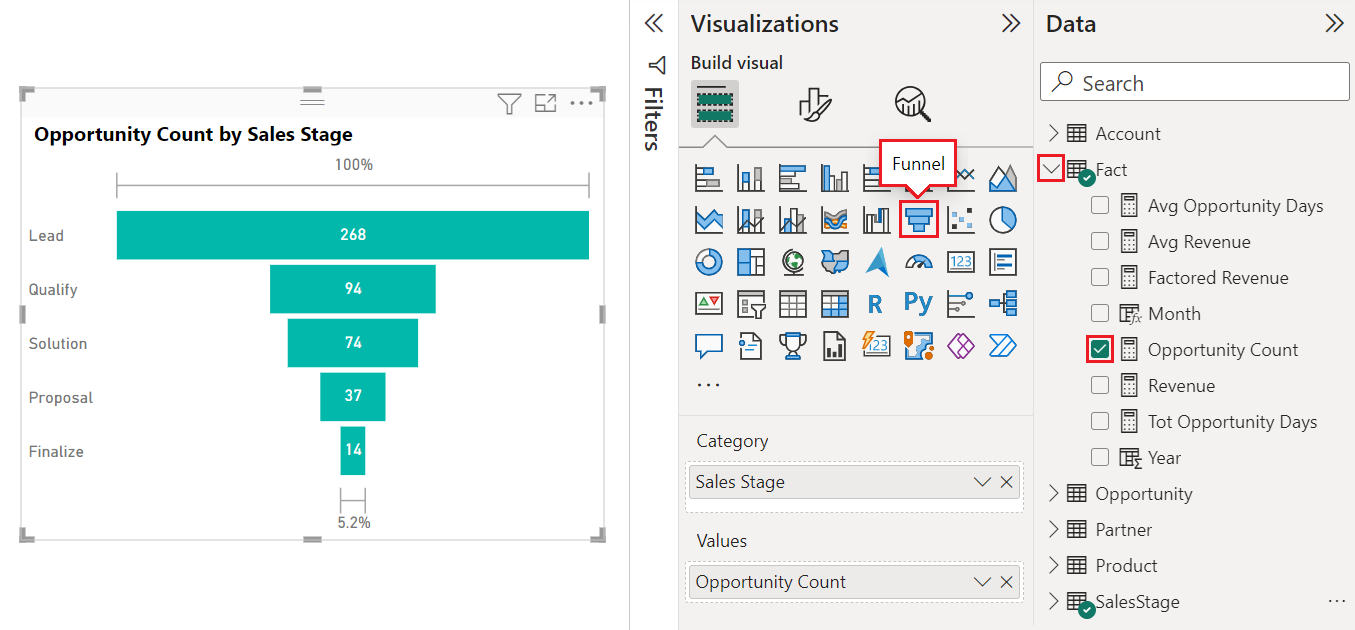
Task: Click the filter icon on the funnel chart
Action: pyautogui.click(x=509, y=103)
